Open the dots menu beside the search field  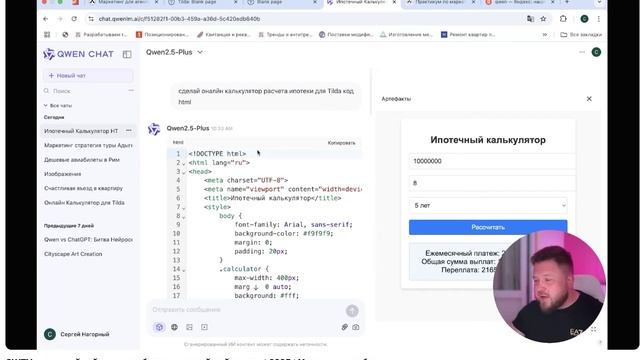tap(131, 91)
